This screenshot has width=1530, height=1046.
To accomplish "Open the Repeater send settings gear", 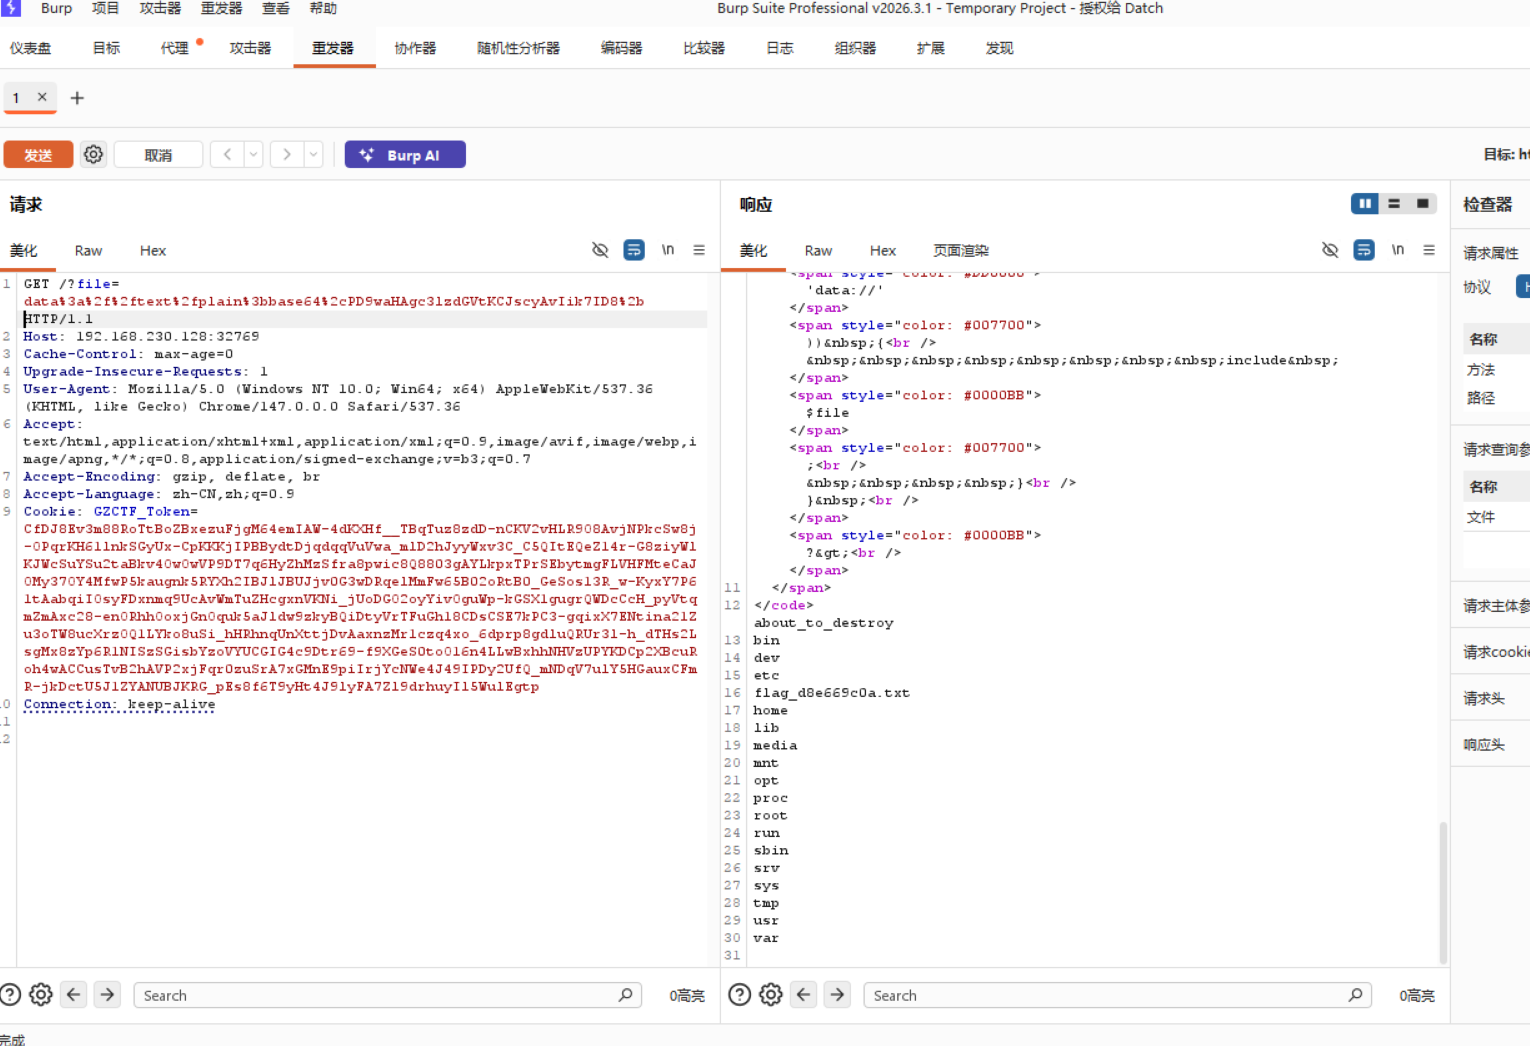I will pyautogui.click(x=93, y=155).
